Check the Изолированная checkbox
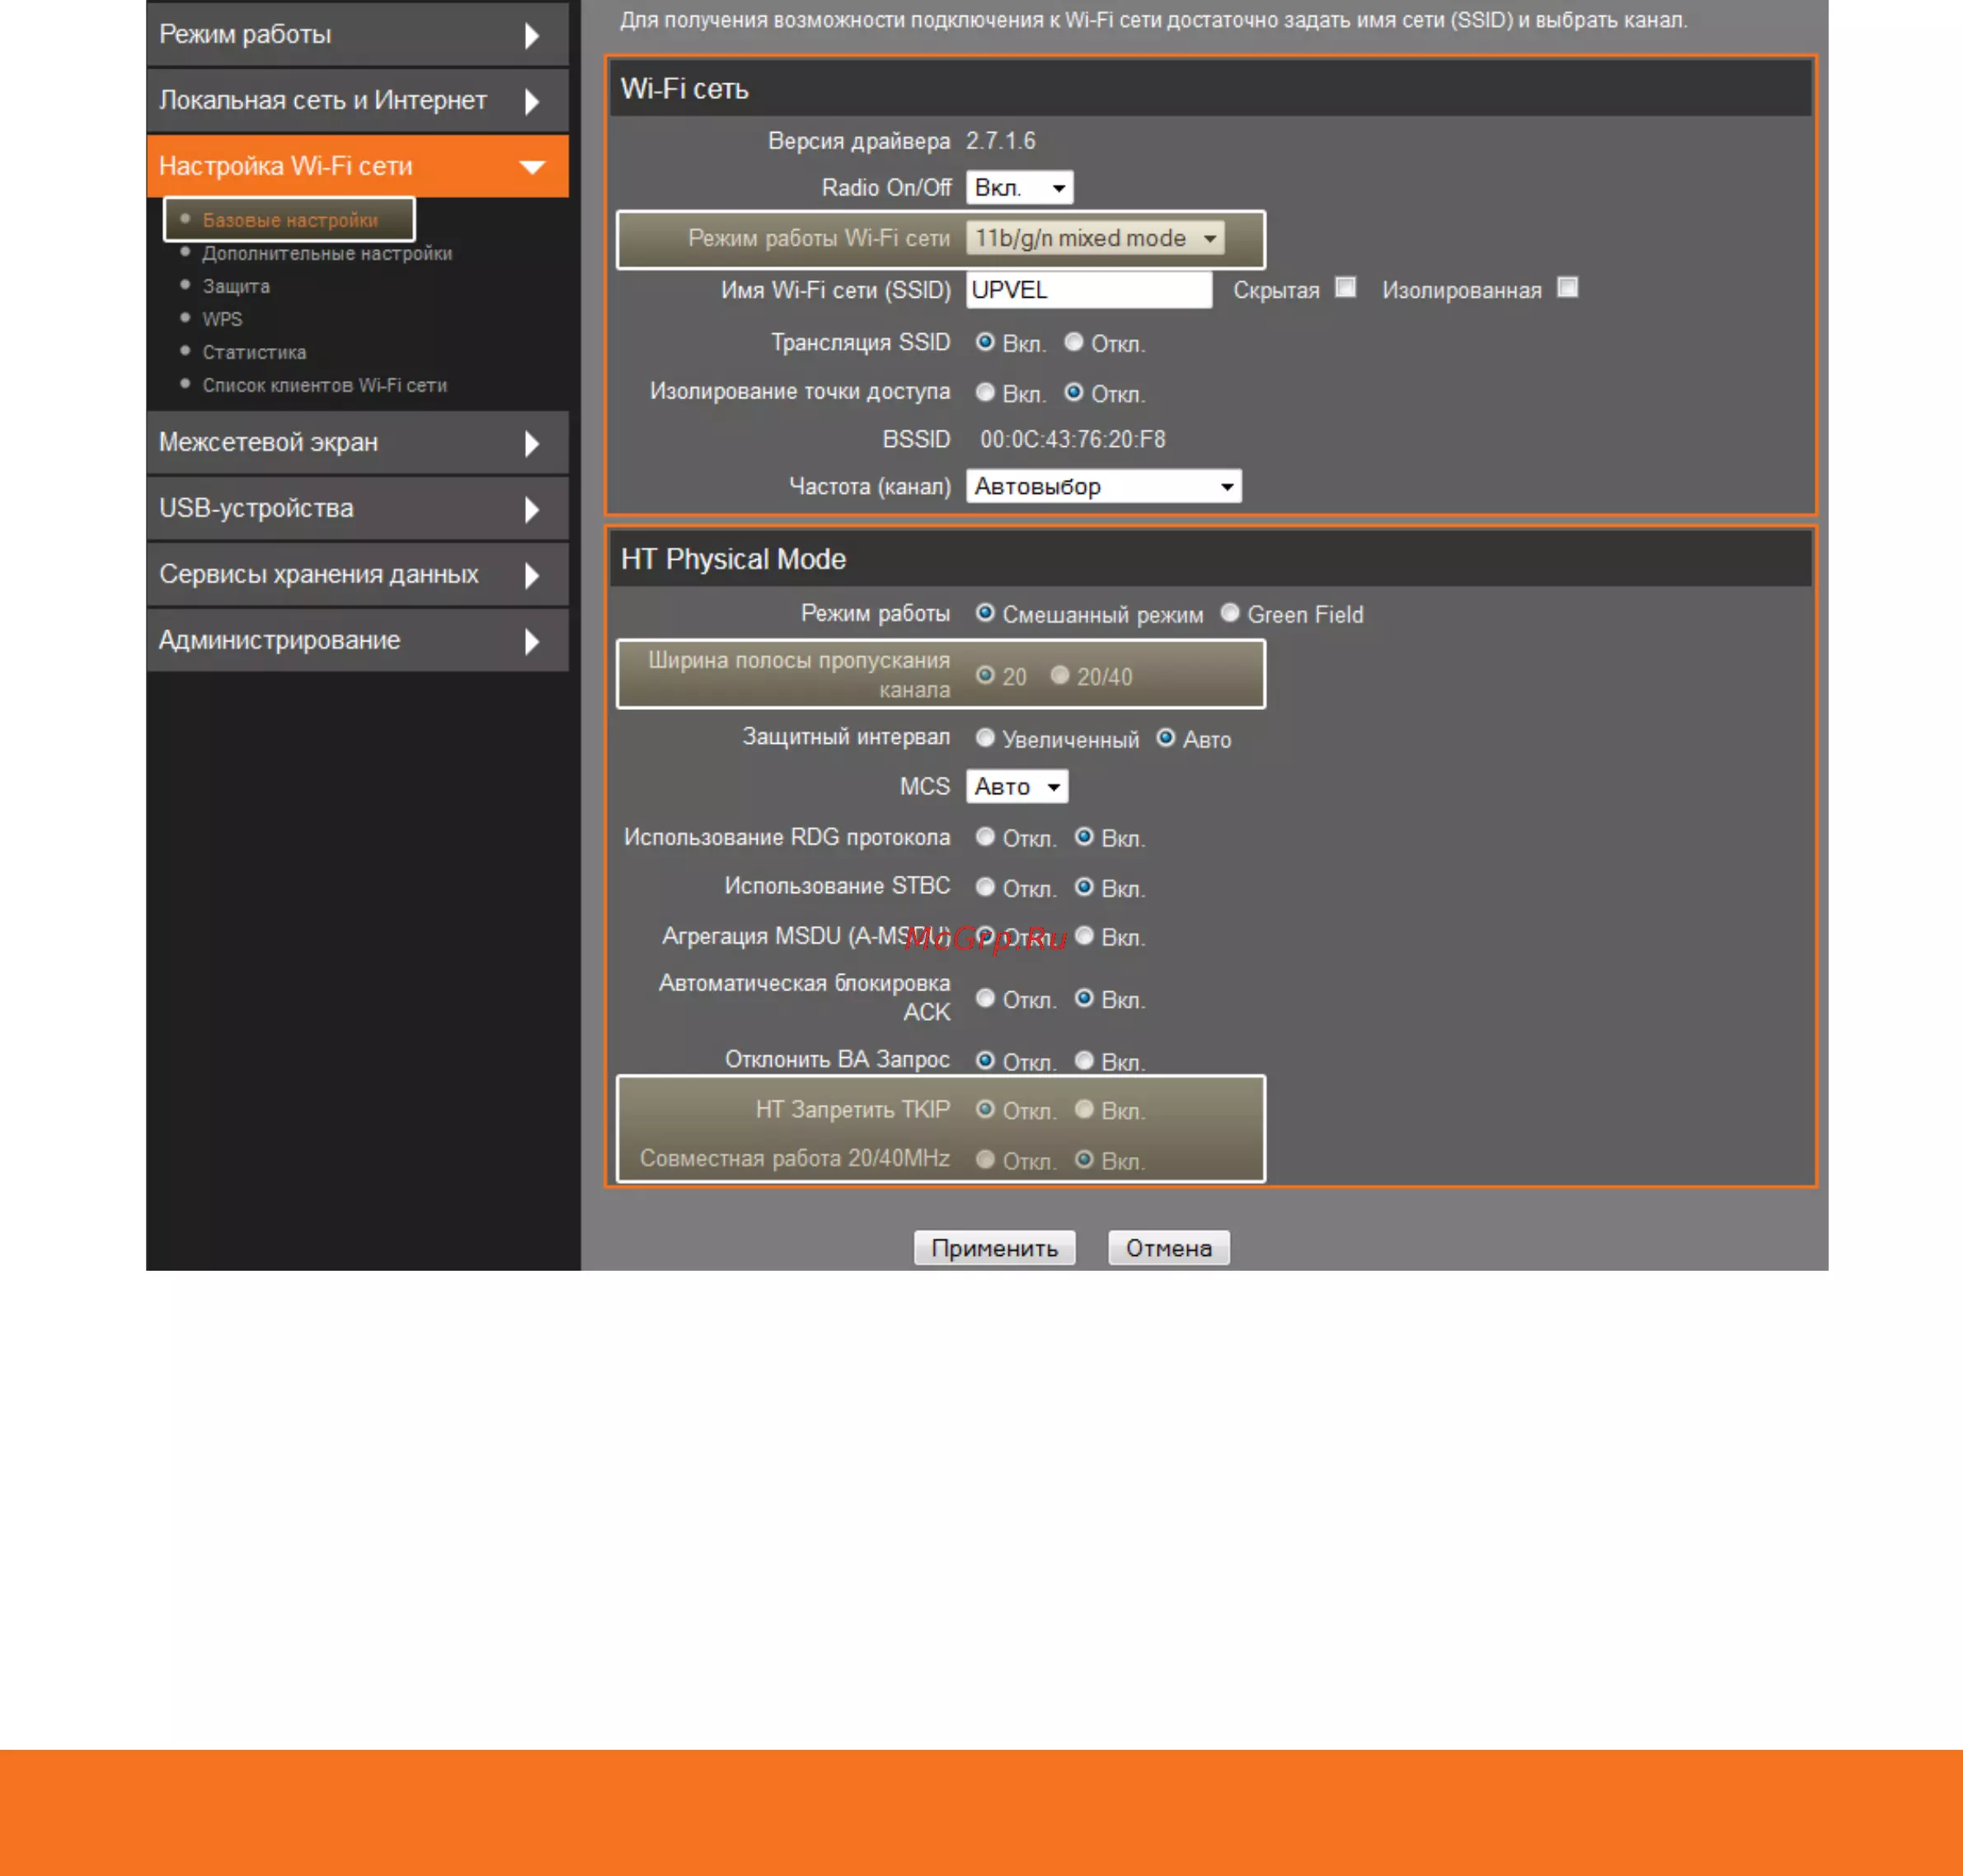 [1567, 288]
